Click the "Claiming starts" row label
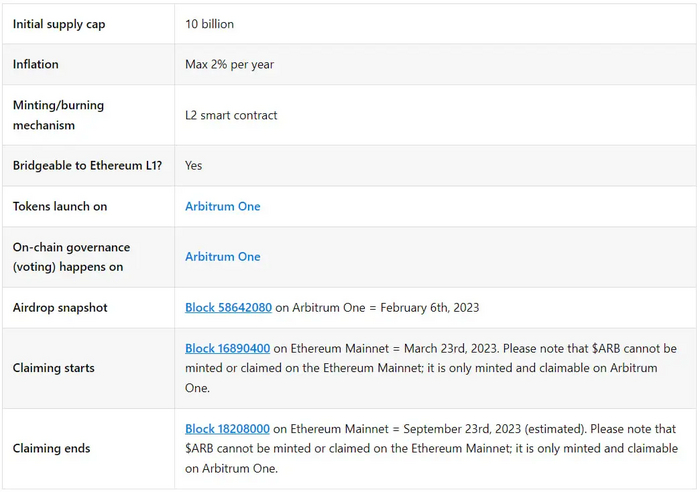 54,368
